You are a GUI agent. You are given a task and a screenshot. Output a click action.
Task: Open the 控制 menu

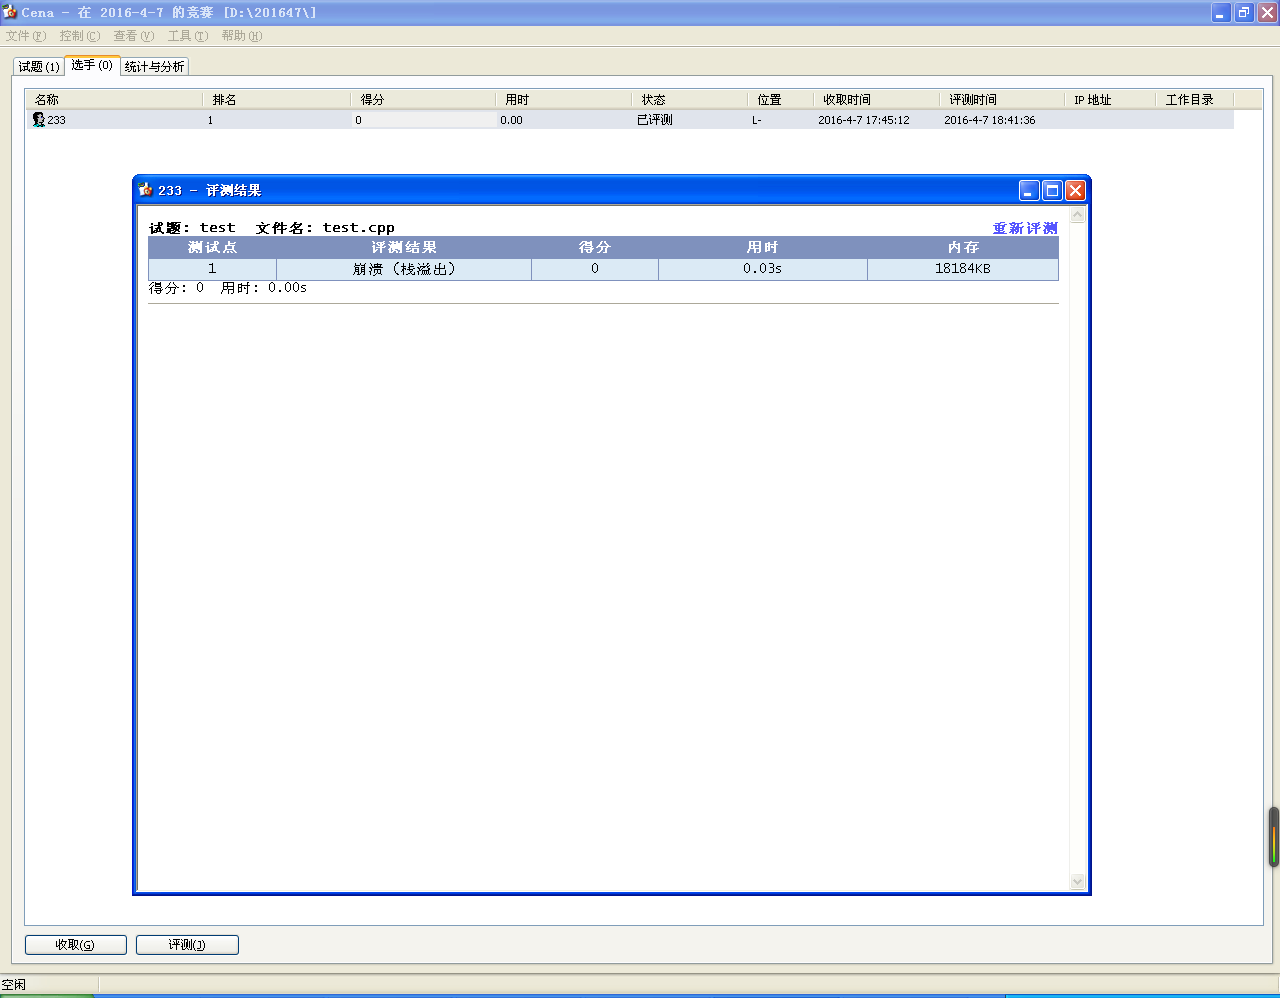(80, 36)
